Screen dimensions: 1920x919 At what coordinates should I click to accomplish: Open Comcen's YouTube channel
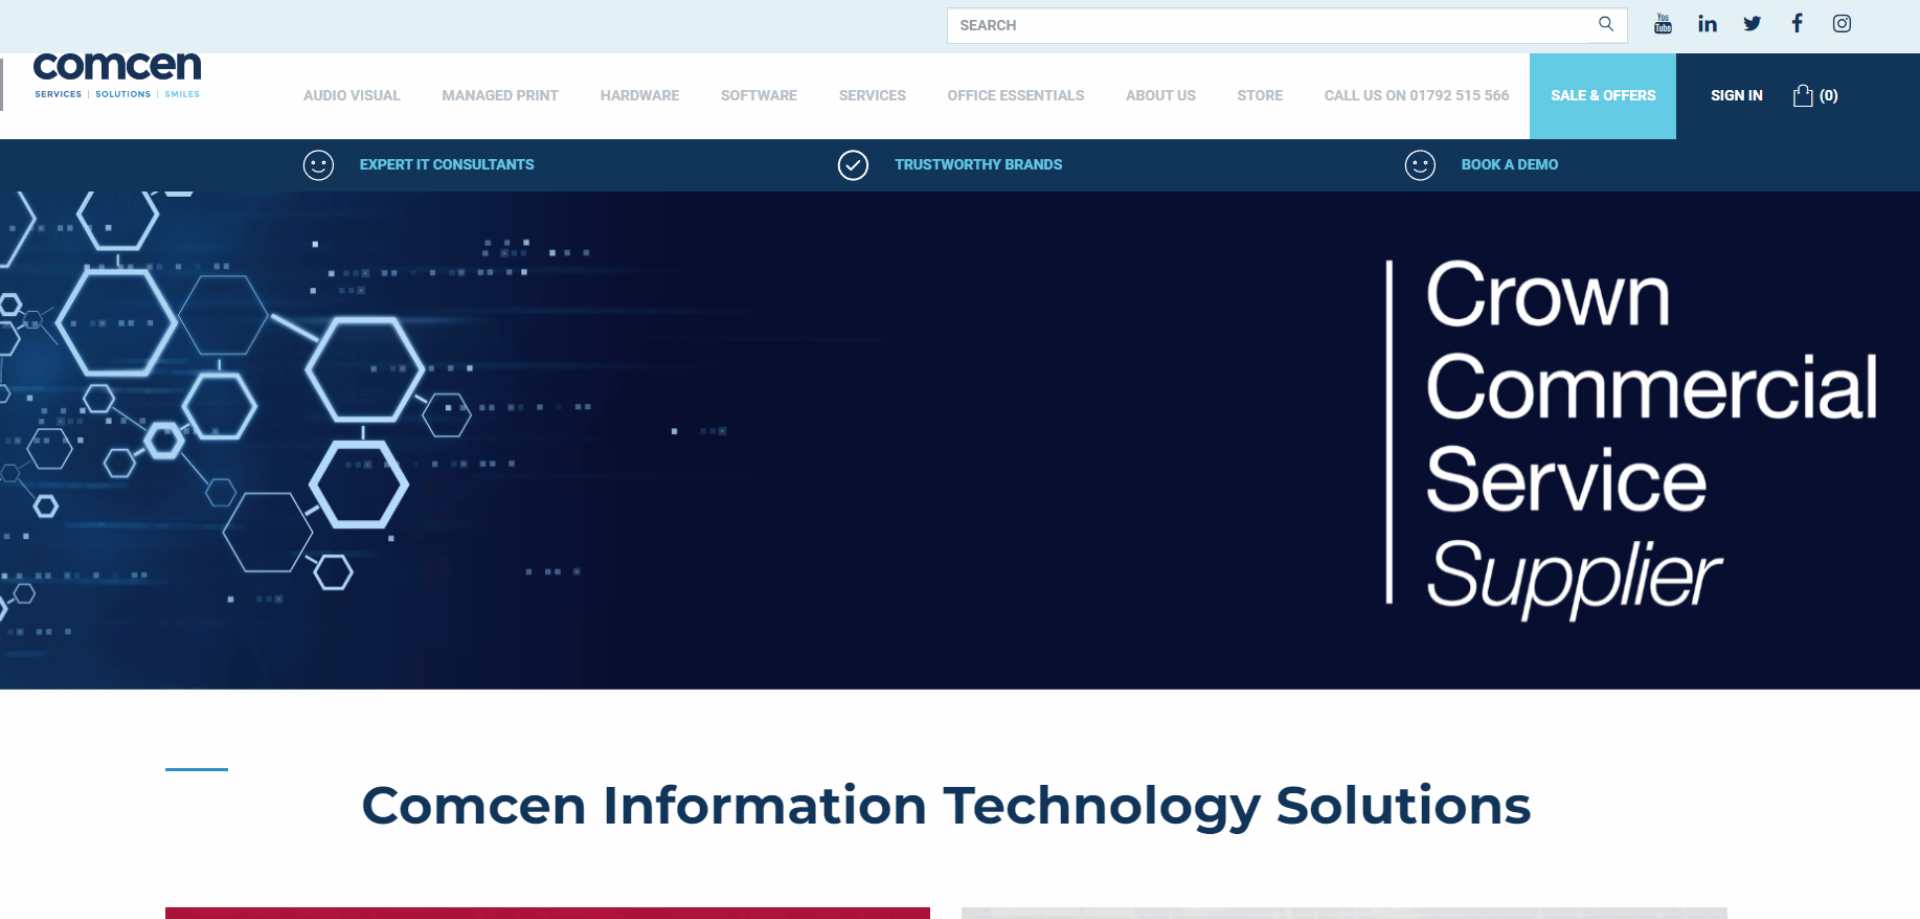pos(1662,23)
